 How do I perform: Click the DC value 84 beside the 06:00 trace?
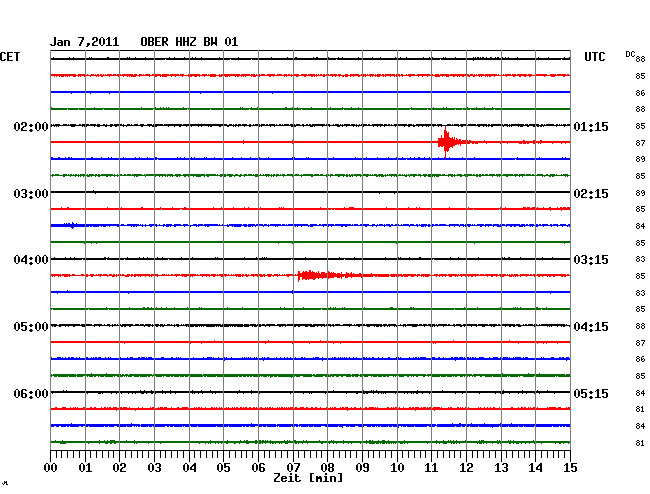(640, 393)
